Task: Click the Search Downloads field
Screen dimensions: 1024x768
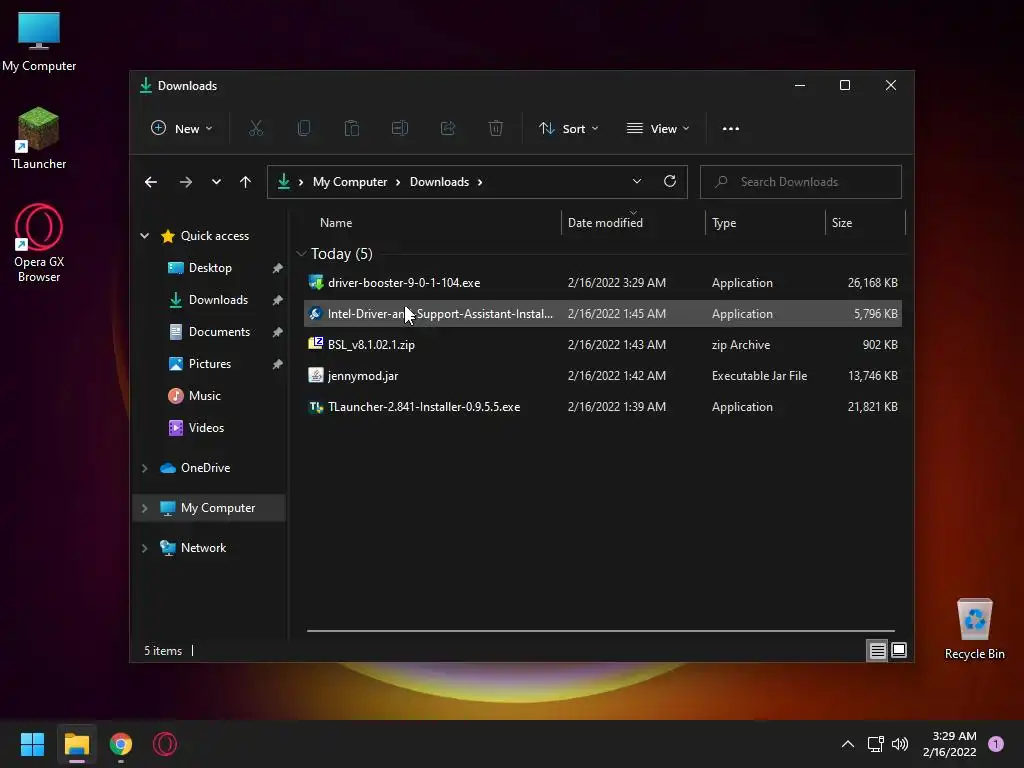Action: [x=801, y=182]
